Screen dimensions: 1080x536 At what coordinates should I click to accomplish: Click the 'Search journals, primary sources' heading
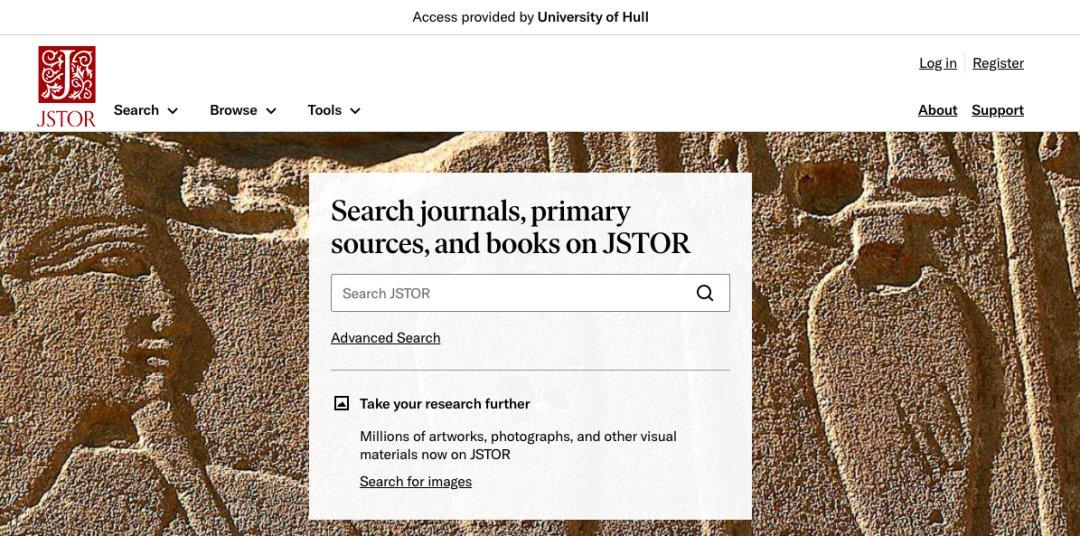[510, 227]
